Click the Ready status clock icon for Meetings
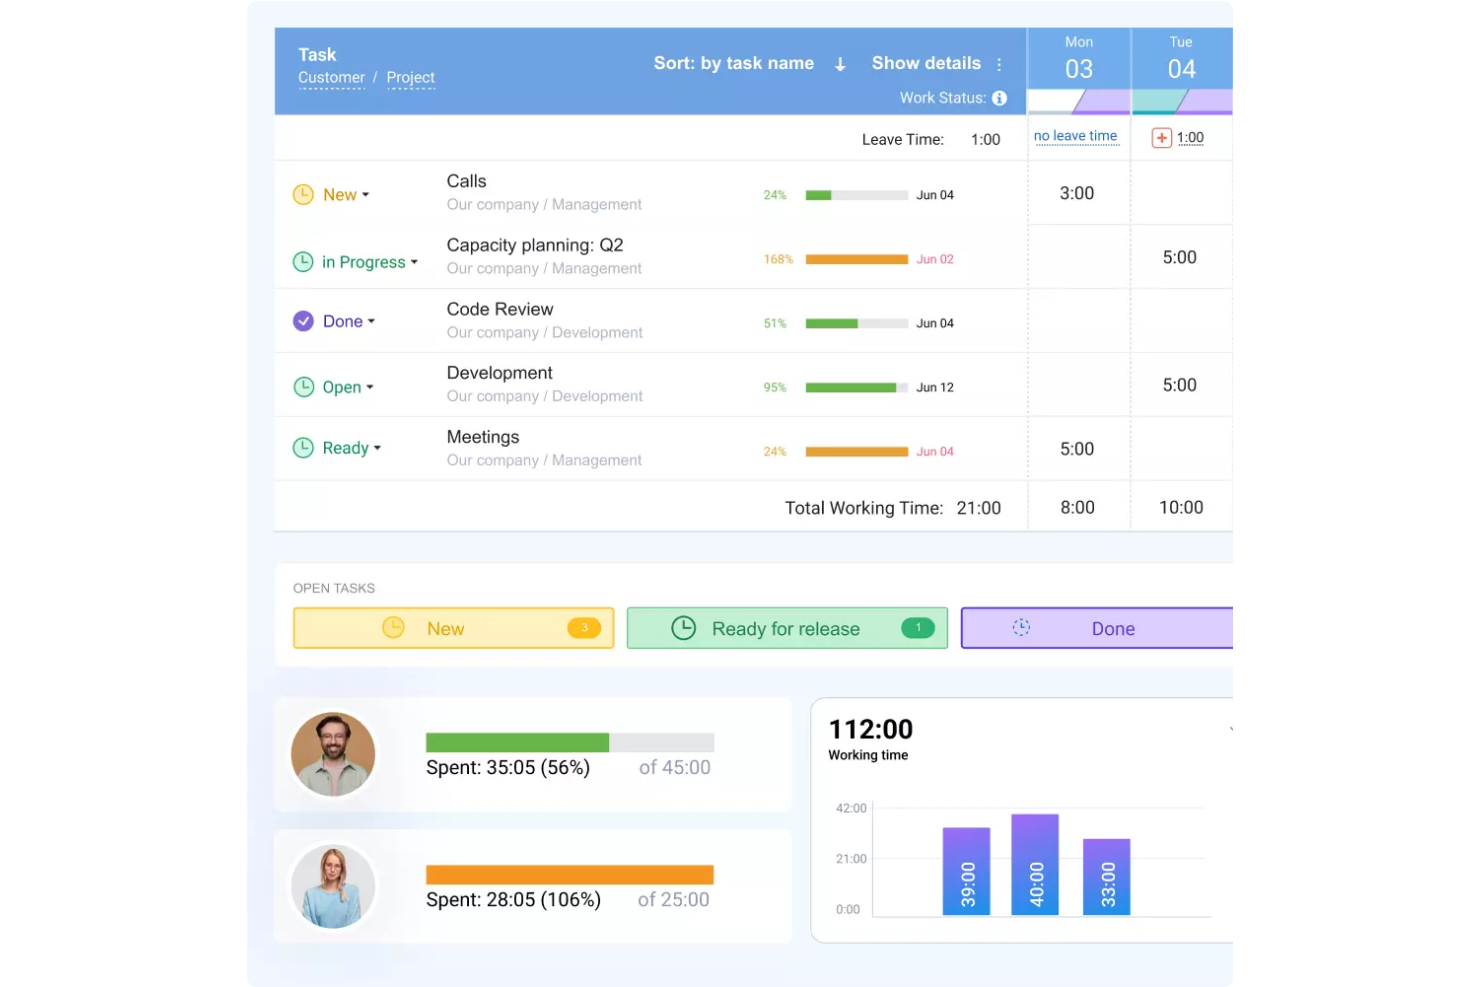Viewport: 1480px width, 987px height. coord(303,447)
